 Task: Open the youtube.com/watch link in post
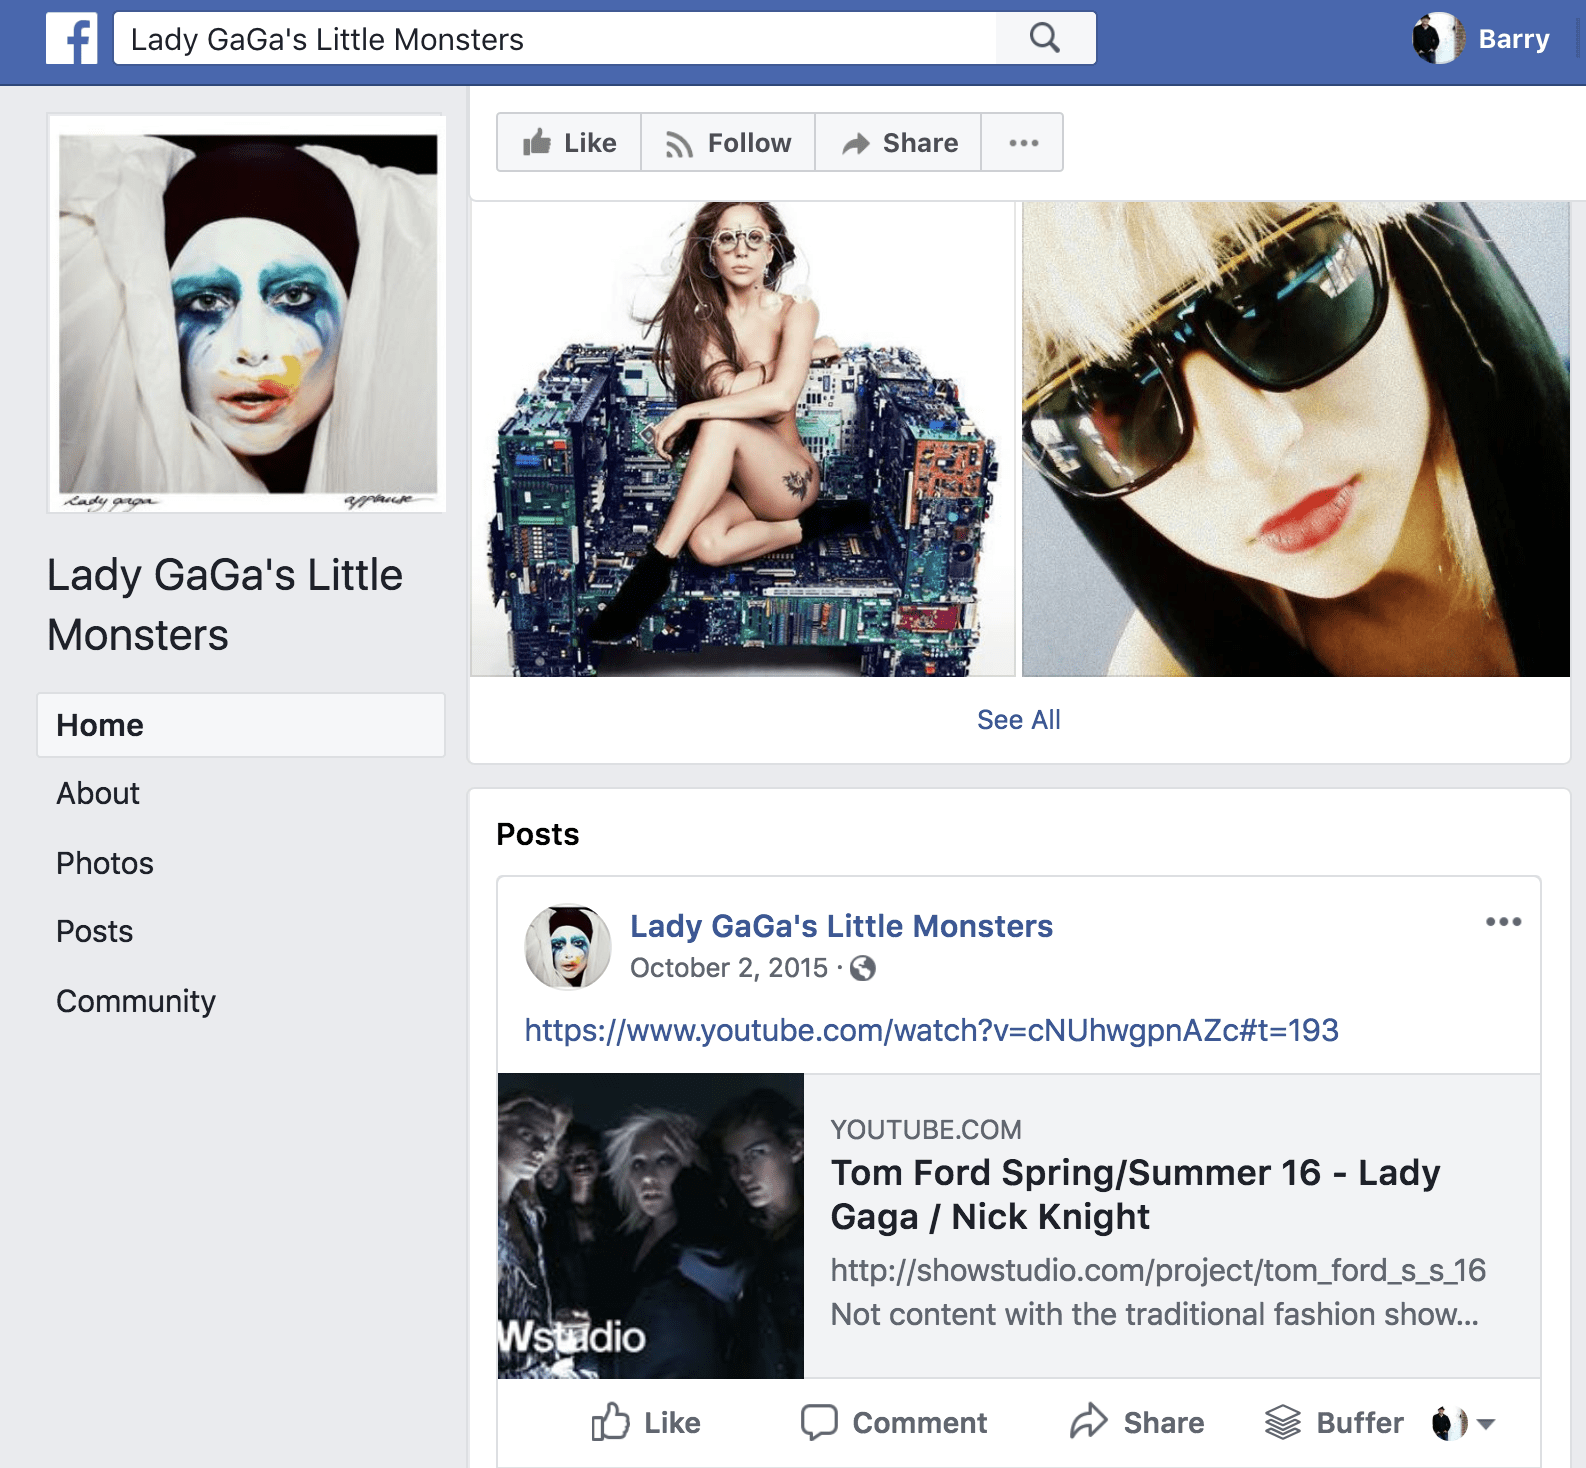(x=932, y=1030)
